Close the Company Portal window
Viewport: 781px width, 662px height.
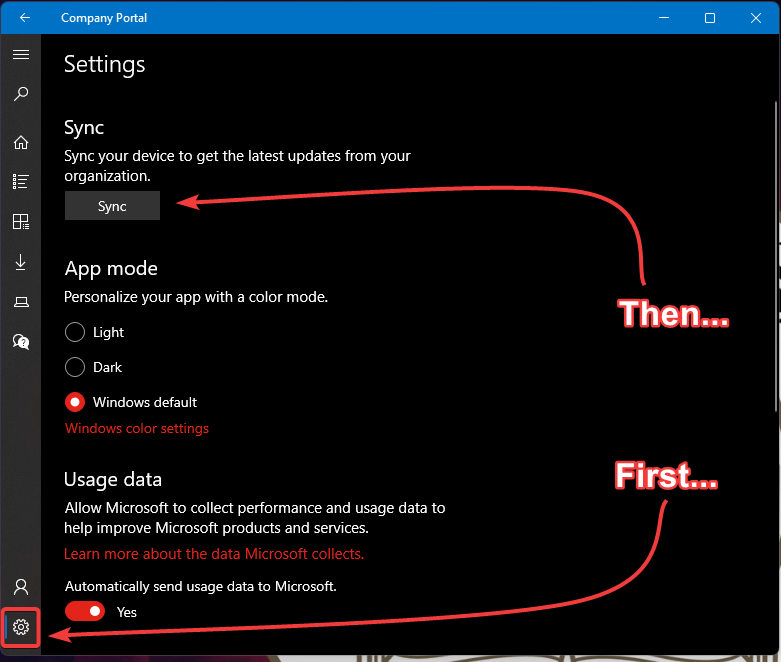pos(756,18)
